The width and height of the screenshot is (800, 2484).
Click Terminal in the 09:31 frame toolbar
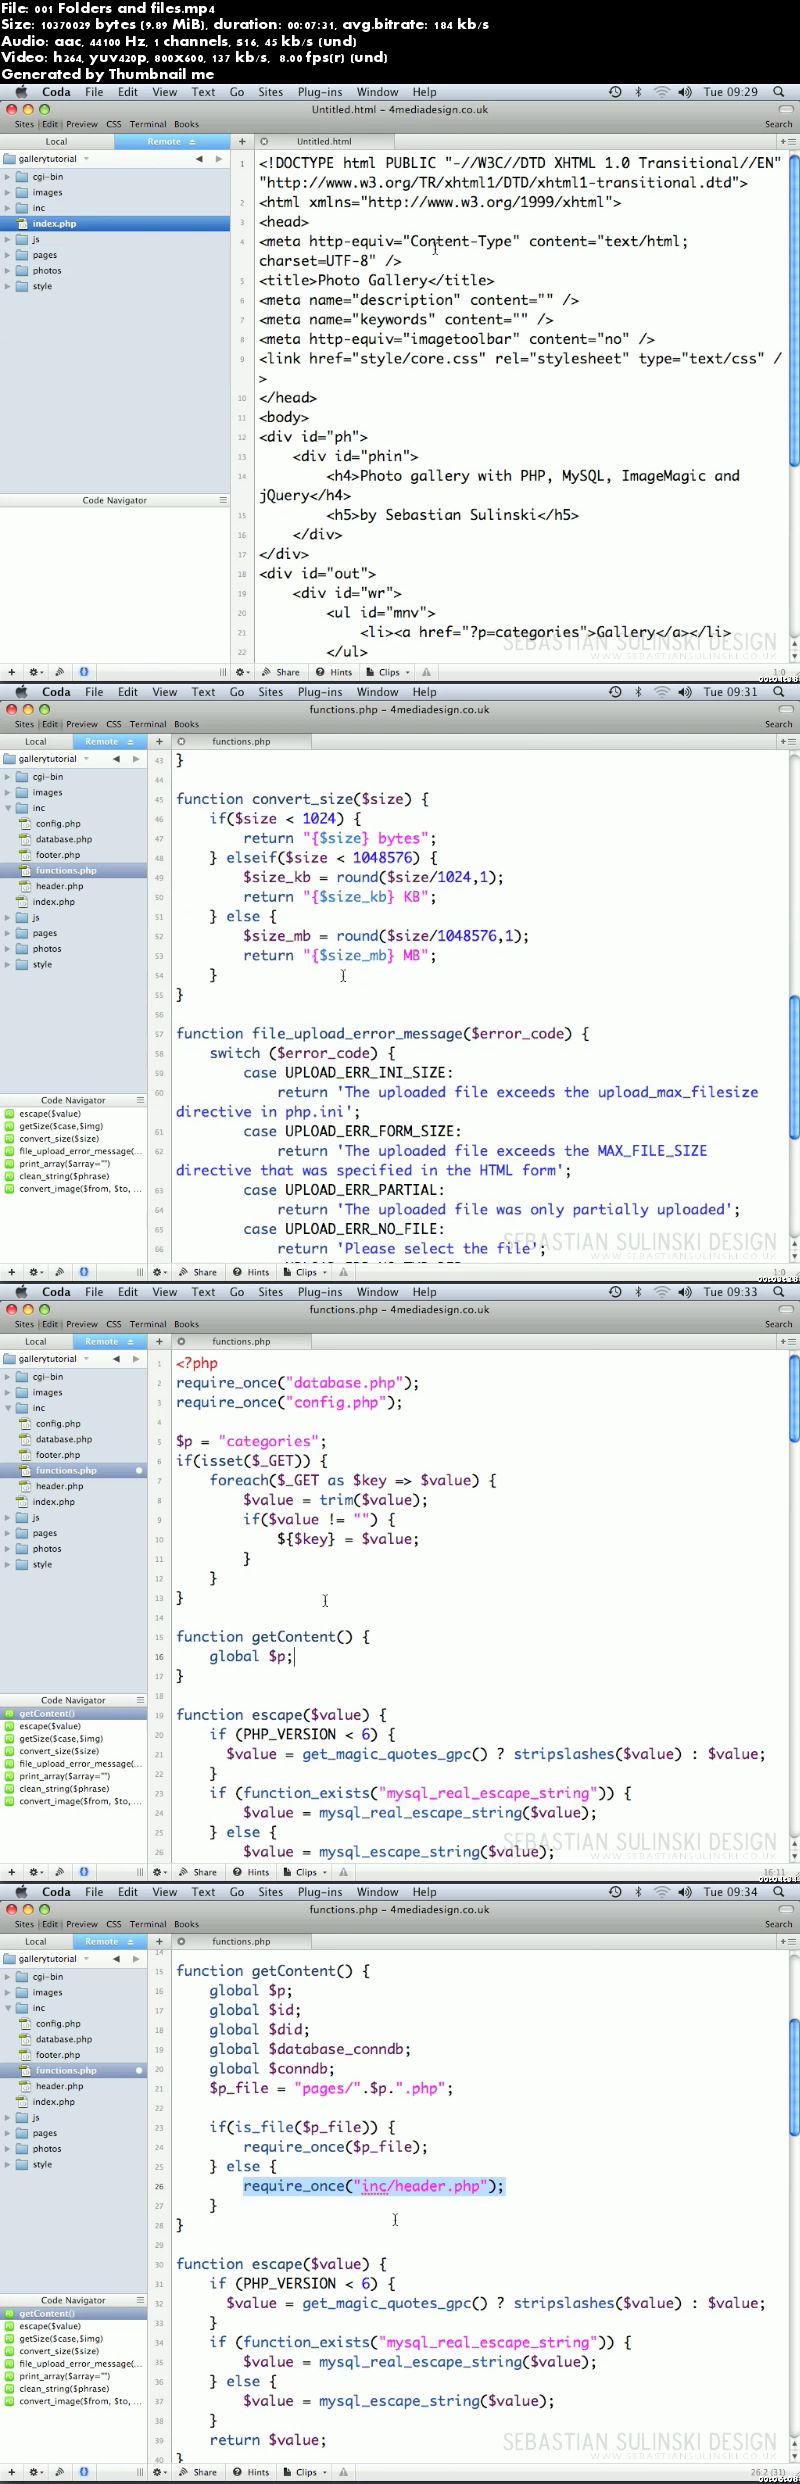click(148, 724)
